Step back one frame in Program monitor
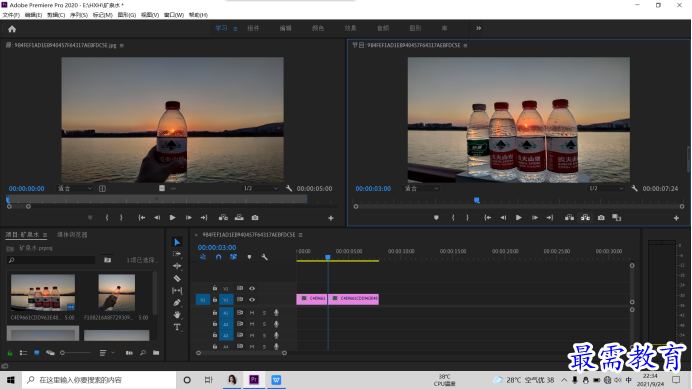The height and width of the screenshot is (389, 692). pos(503,218)
